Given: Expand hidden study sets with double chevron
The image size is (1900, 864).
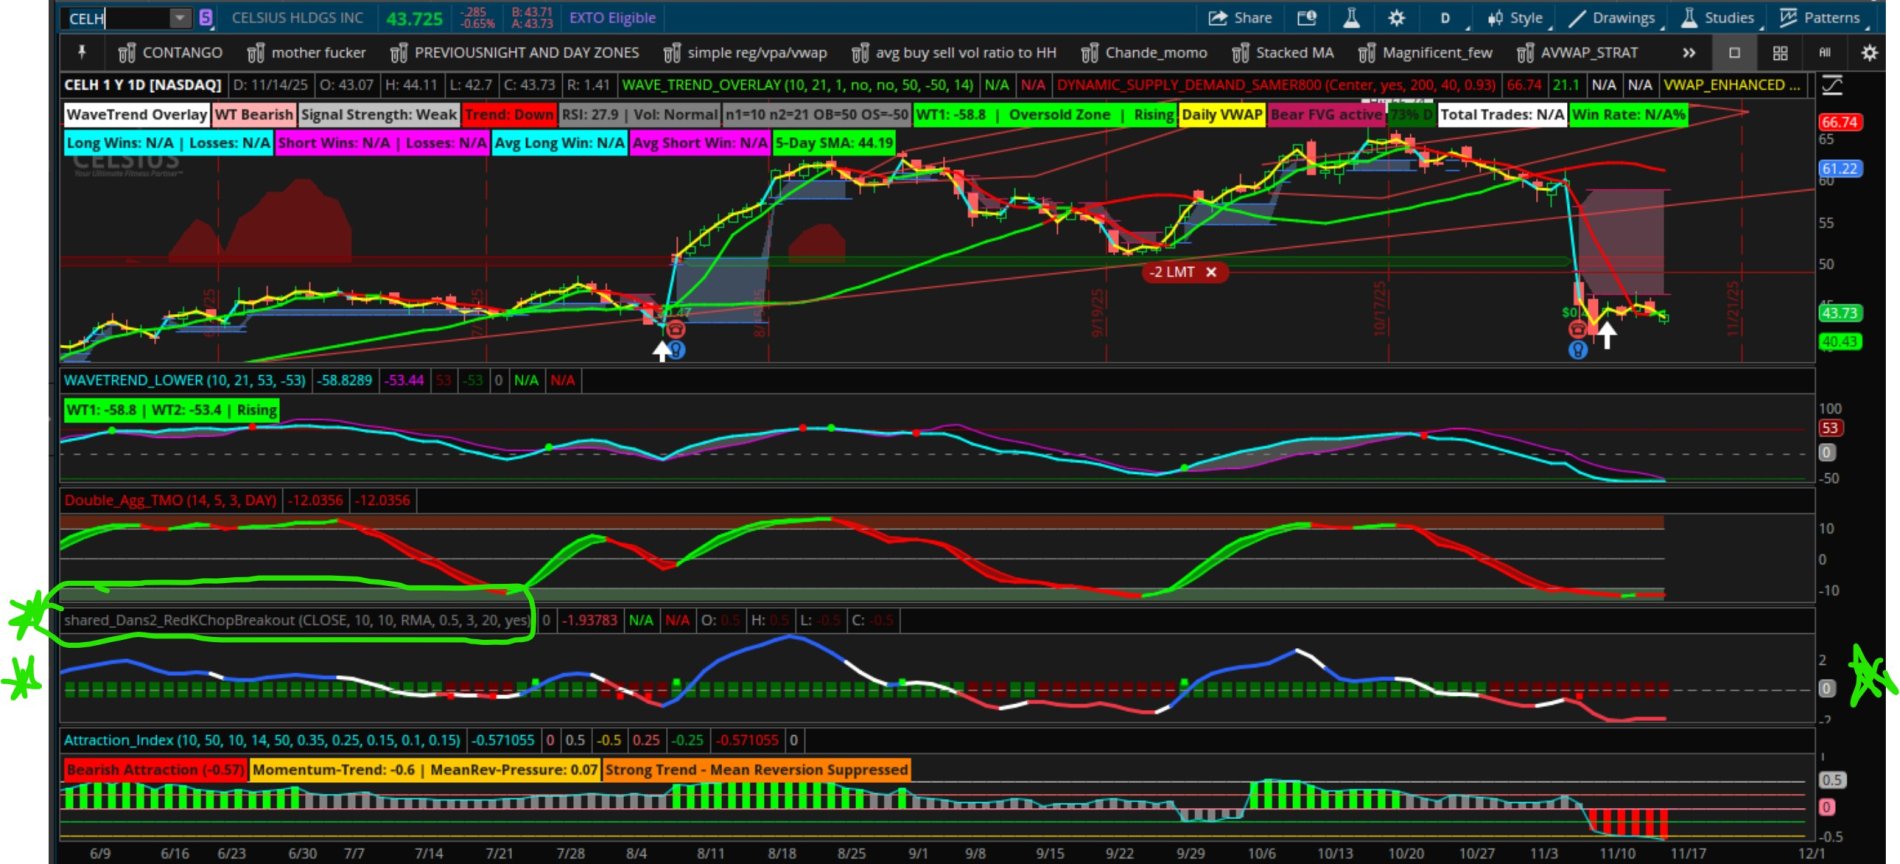Looking at the screenshot, I should tap(1689, 53).
